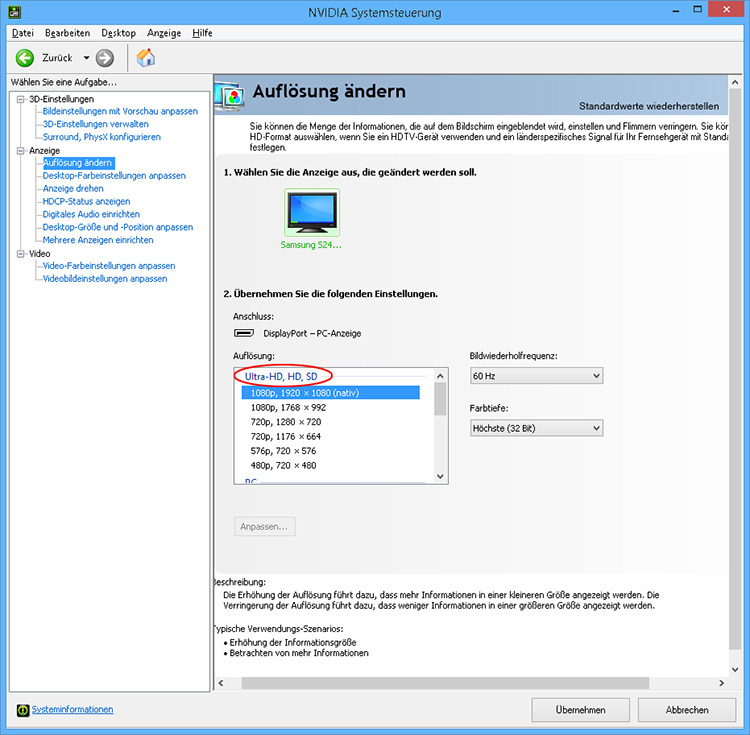
Task: Click the Übernehmen button
Action: (580, 710)
